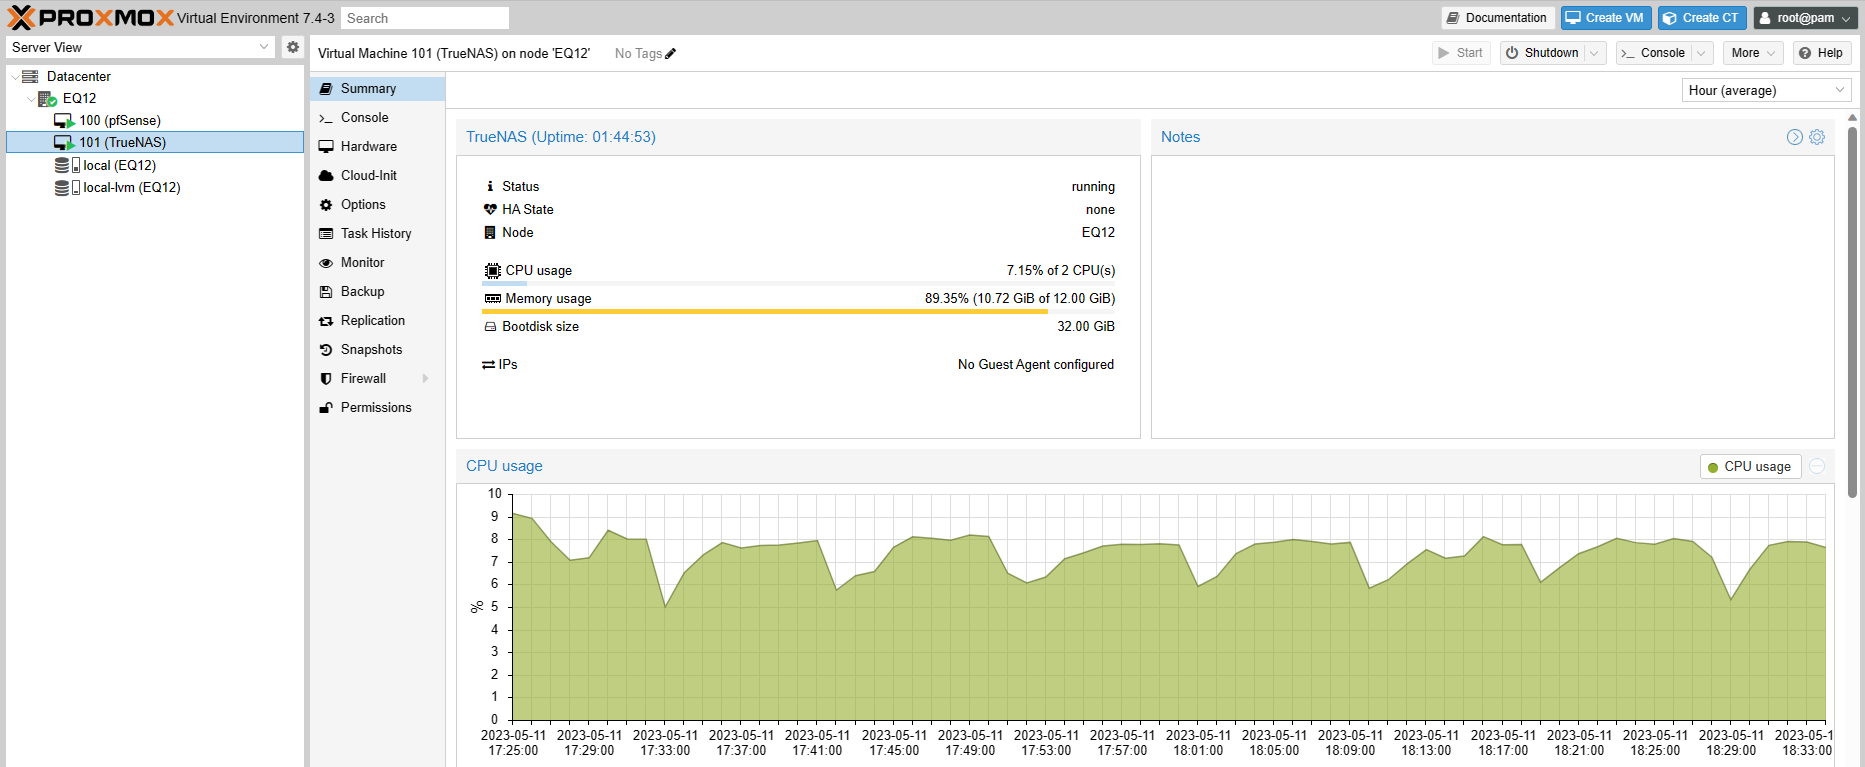Click the IPs exchange arrows icon
Image resolution: width=1865 pixels, height=767 pixels.
pyautogui.click(x=488, y=364)
